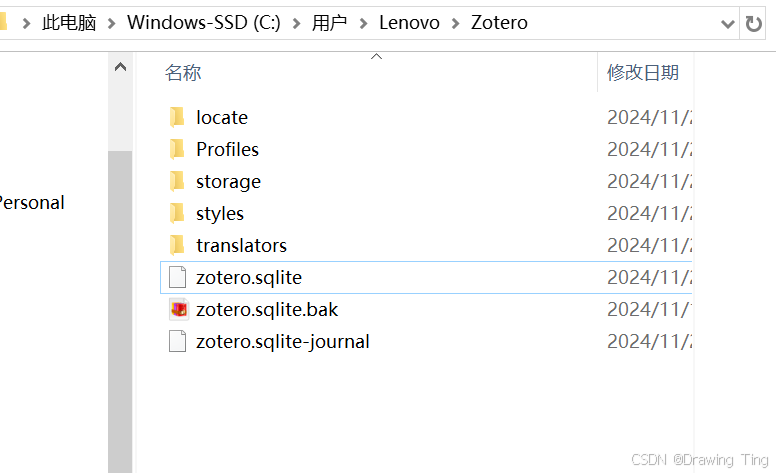Select the styles folder name
This screenshot has width=776, height=473.
coord(220,214)
